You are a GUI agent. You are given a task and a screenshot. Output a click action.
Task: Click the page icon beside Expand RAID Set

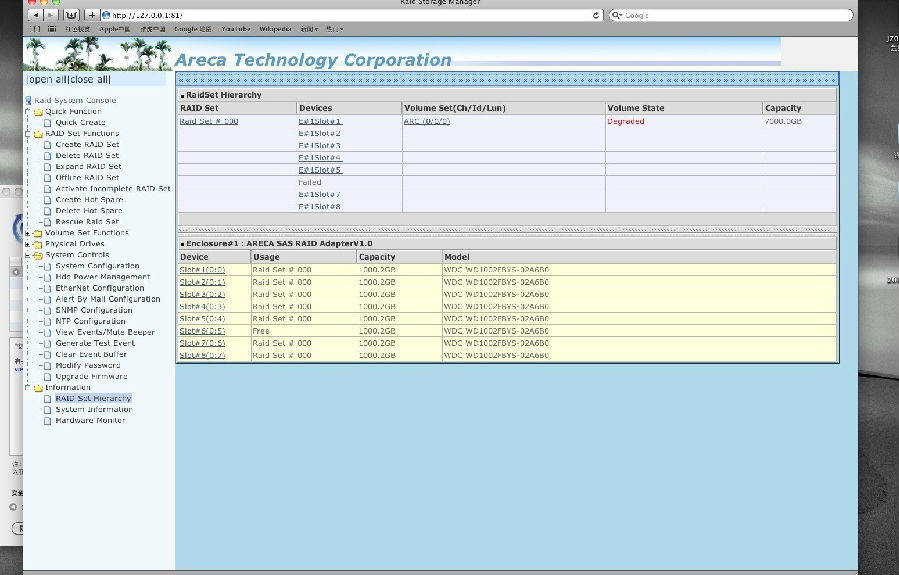click(48, 167)
